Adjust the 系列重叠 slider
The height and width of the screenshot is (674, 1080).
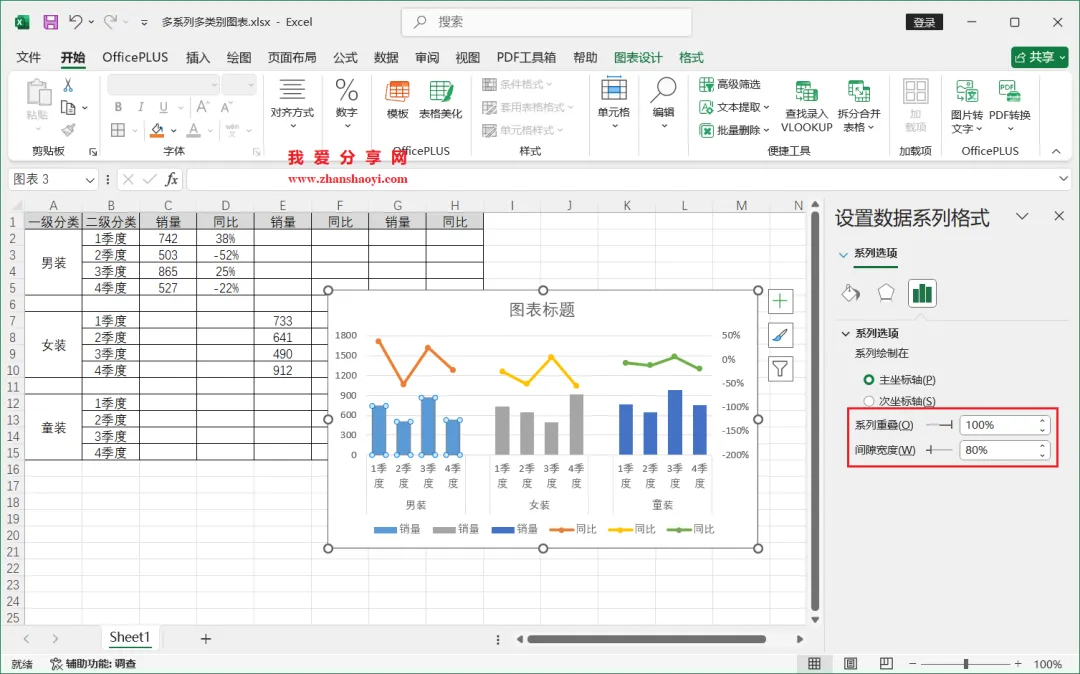pyautogui.click(x=939, y=425)
